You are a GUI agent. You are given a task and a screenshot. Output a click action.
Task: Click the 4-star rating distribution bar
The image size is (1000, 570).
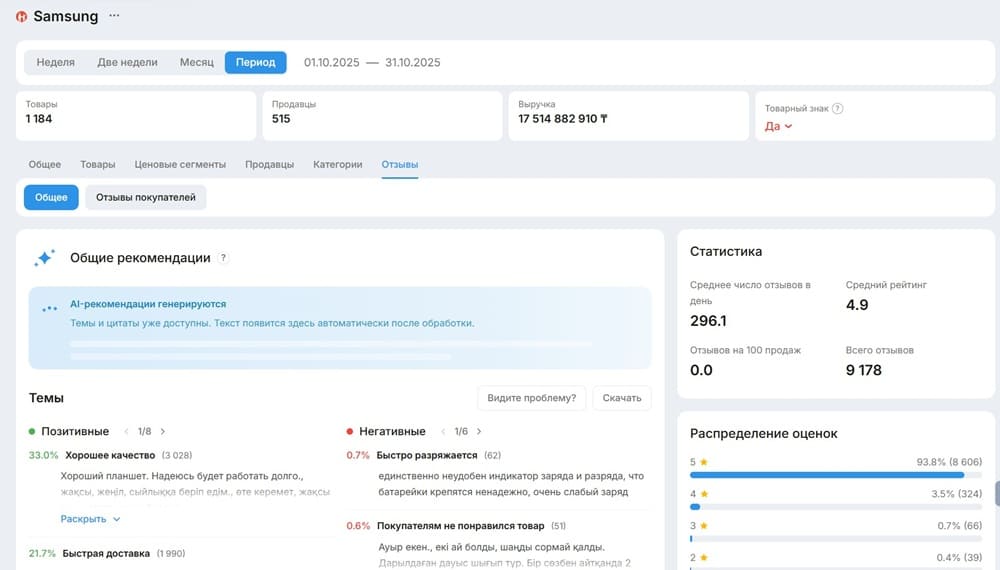tap(835, 507)
